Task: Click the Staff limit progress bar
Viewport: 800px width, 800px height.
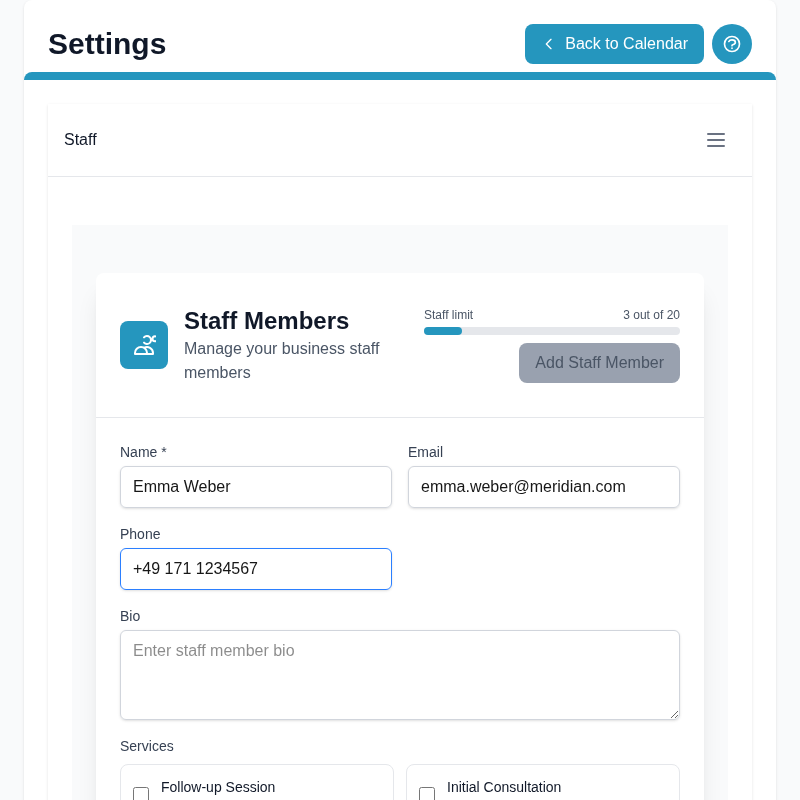Action: pyautogui.click(x=552, y=330)
